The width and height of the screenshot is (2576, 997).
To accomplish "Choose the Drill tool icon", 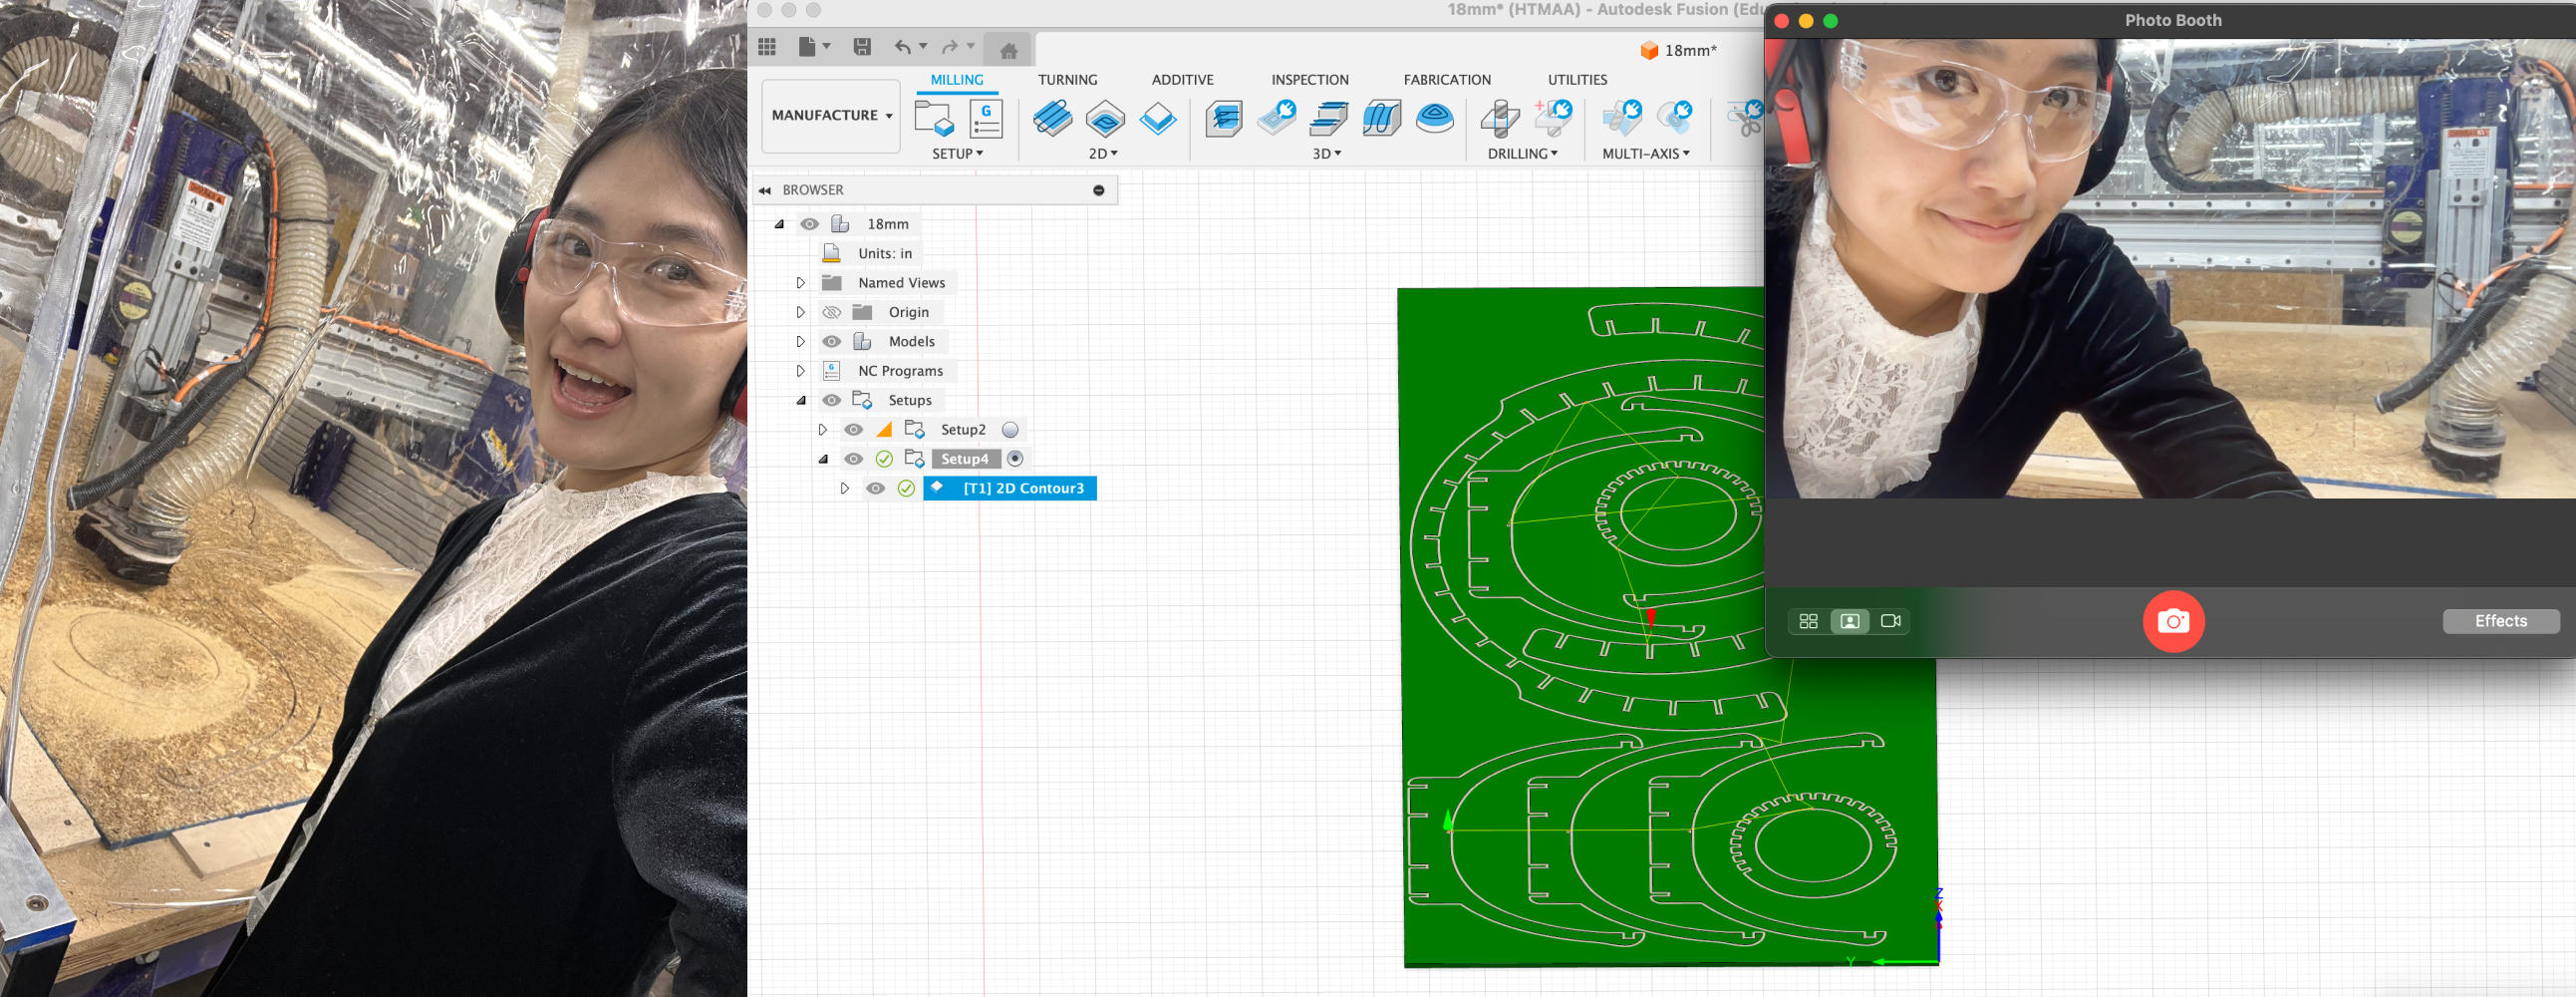I will pyautogui.click(x=1499, y=119).
